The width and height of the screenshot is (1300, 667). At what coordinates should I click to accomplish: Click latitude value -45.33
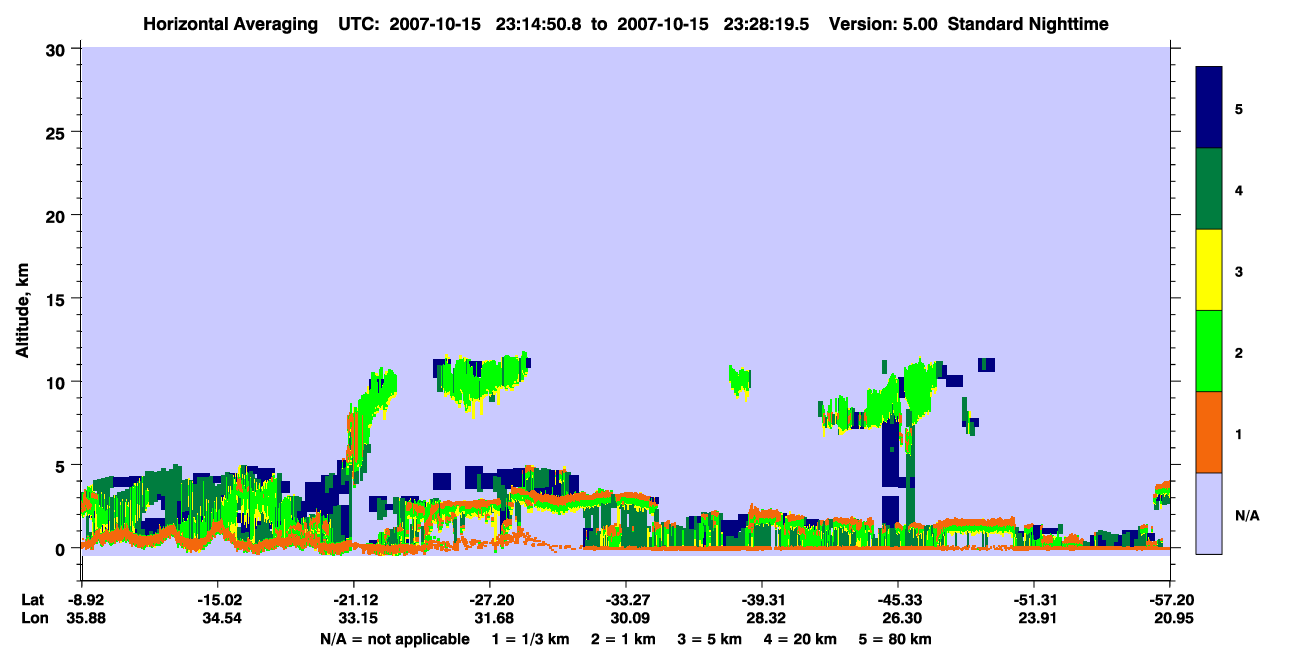[x=898, y=599]
